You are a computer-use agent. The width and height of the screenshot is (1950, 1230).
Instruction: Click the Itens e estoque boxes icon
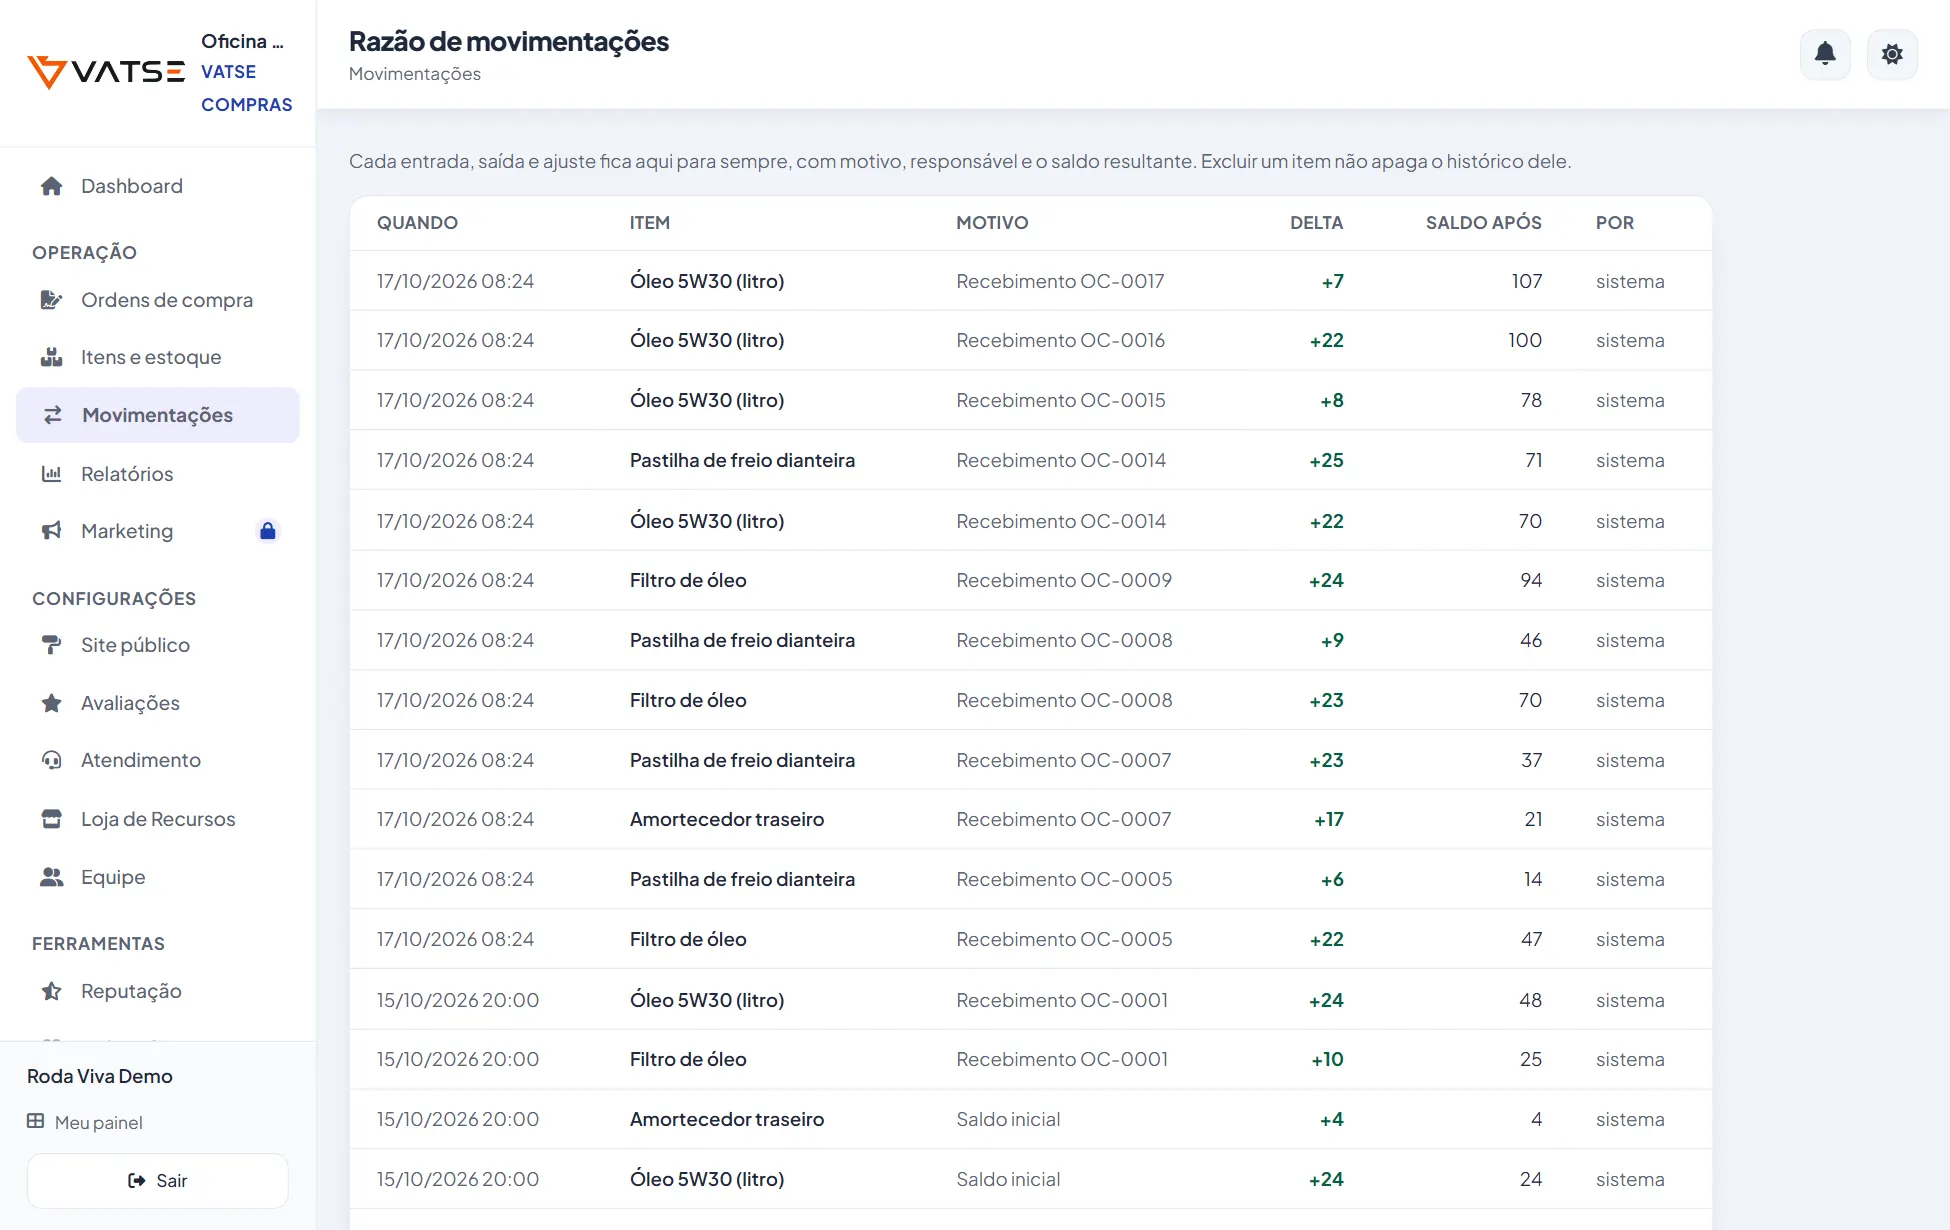[x=52, y=357]
